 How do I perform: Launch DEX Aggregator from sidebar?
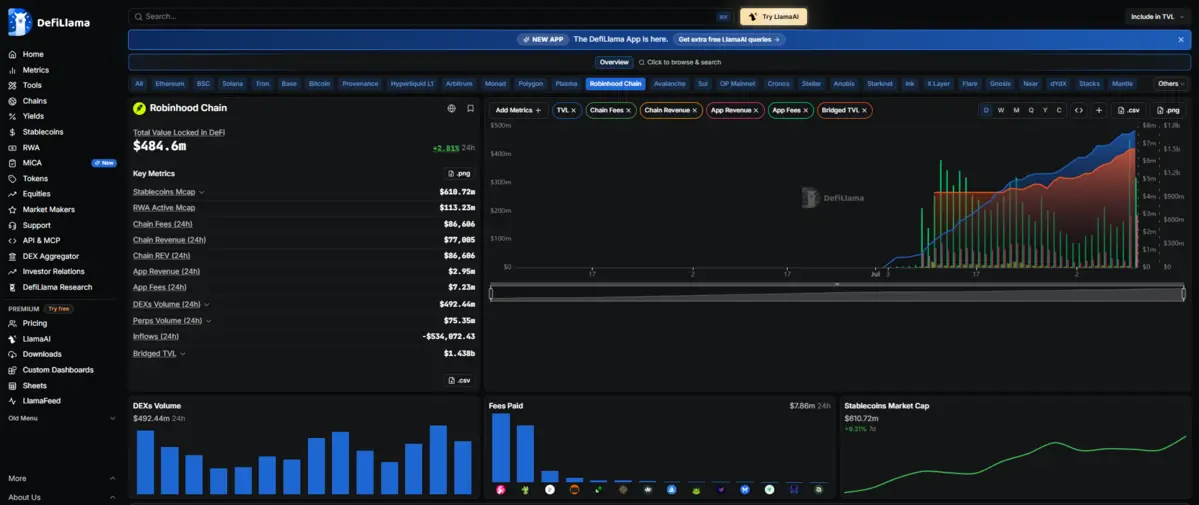click(44, 256)
